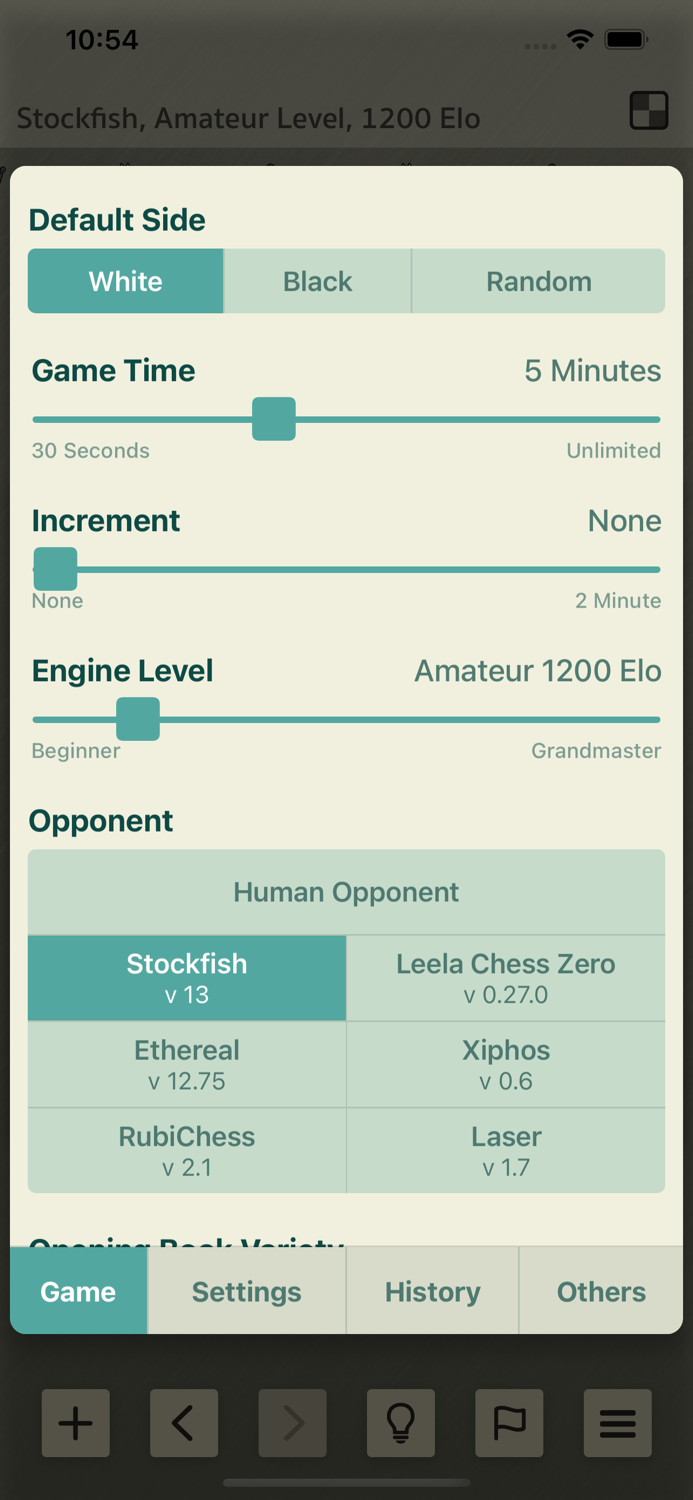Open the Others tab

(601, 1291)
